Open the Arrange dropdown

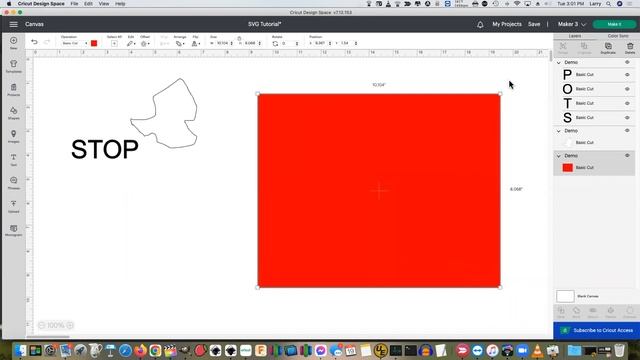click(180, 43)
